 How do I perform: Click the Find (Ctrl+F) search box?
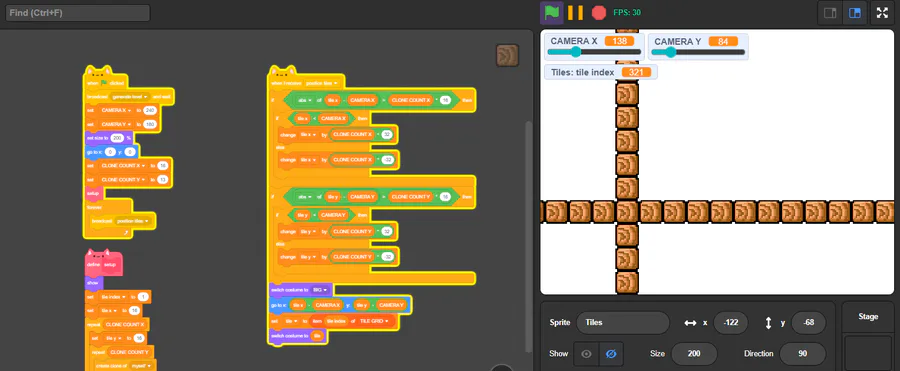[x=77, y=13]
